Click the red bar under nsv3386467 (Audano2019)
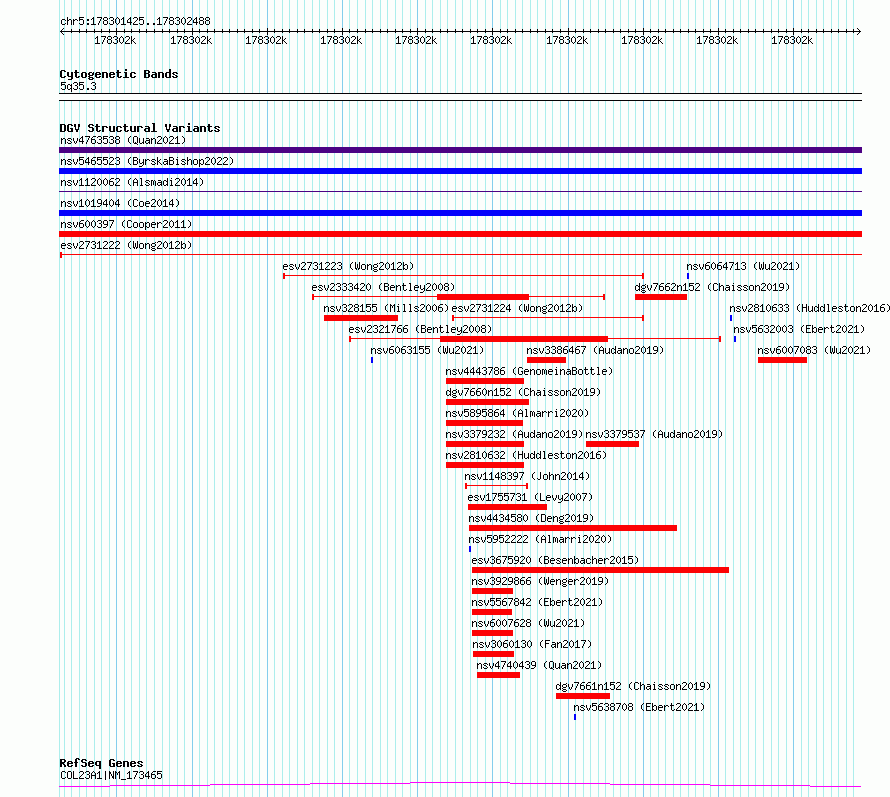The width and height of the screenshot is (890, 797). [x=546, y=360]
